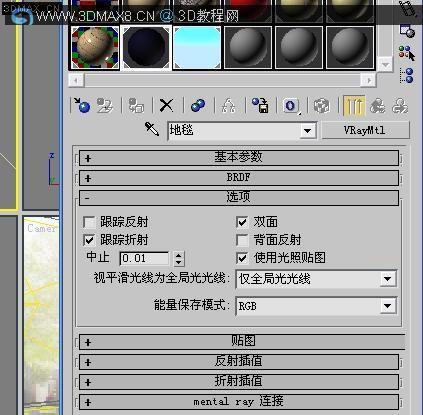Select gray sphere slot right of sky slot
This screenshot has width=423, height=415.
coord(248,48)
